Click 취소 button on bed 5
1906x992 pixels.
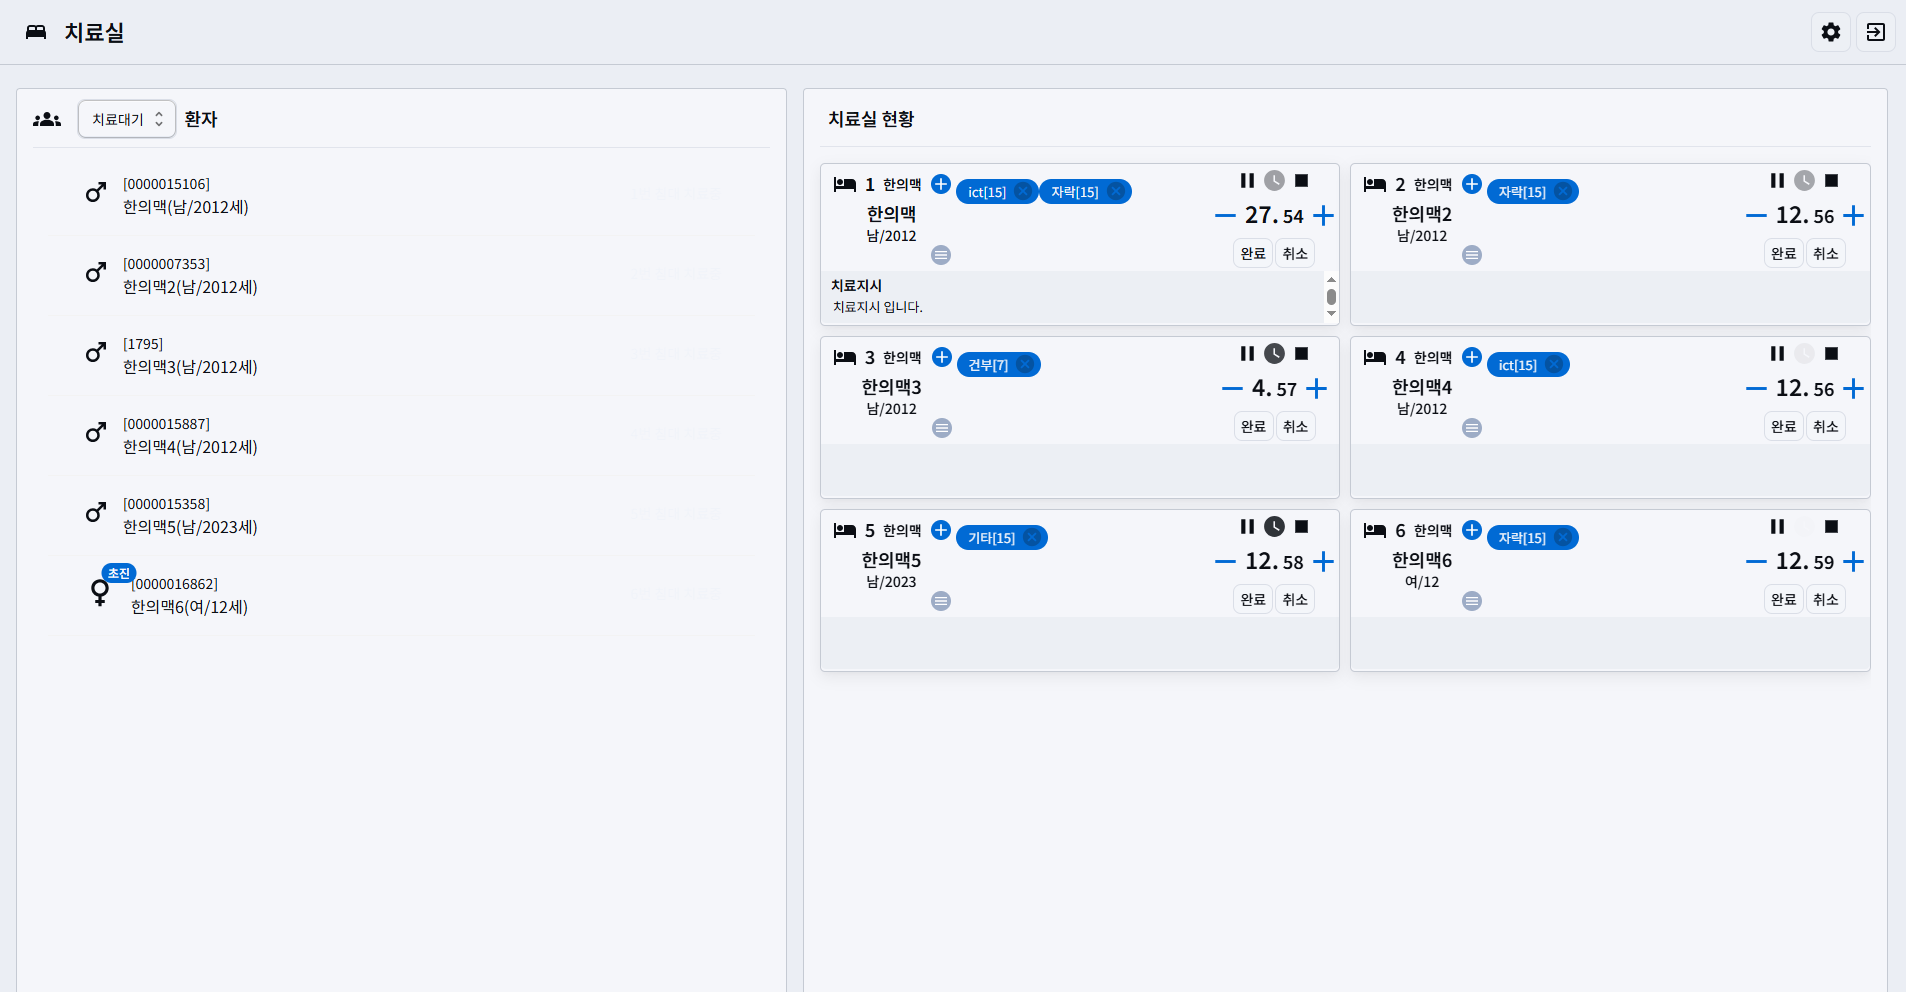(1295, 600)
